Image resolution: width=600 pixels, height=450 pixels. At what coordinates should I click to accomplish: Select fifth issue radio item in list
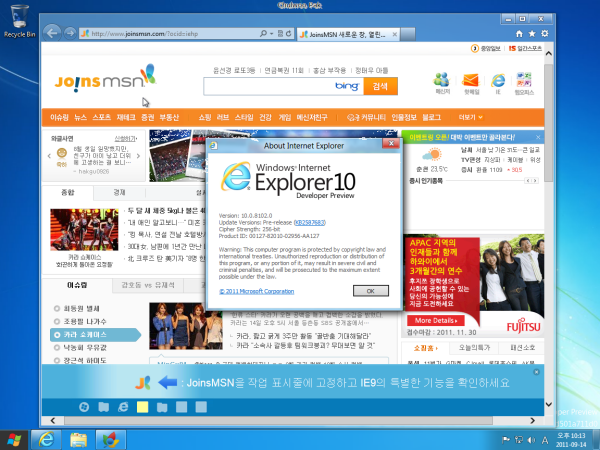click(x=57, y=360)
